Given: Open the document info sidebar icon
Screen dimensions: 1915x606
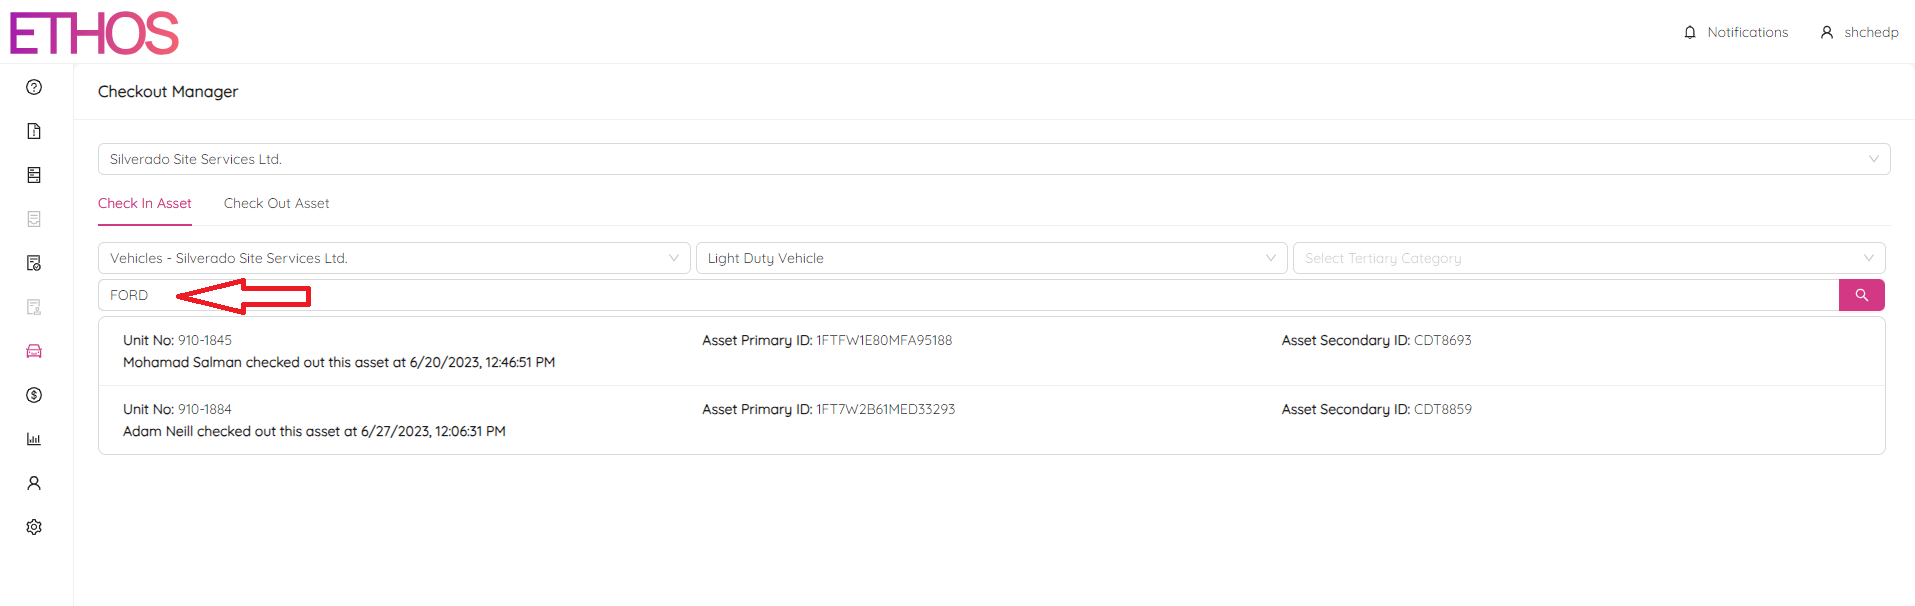Looking at the screenshot, I should click(34, 131).
